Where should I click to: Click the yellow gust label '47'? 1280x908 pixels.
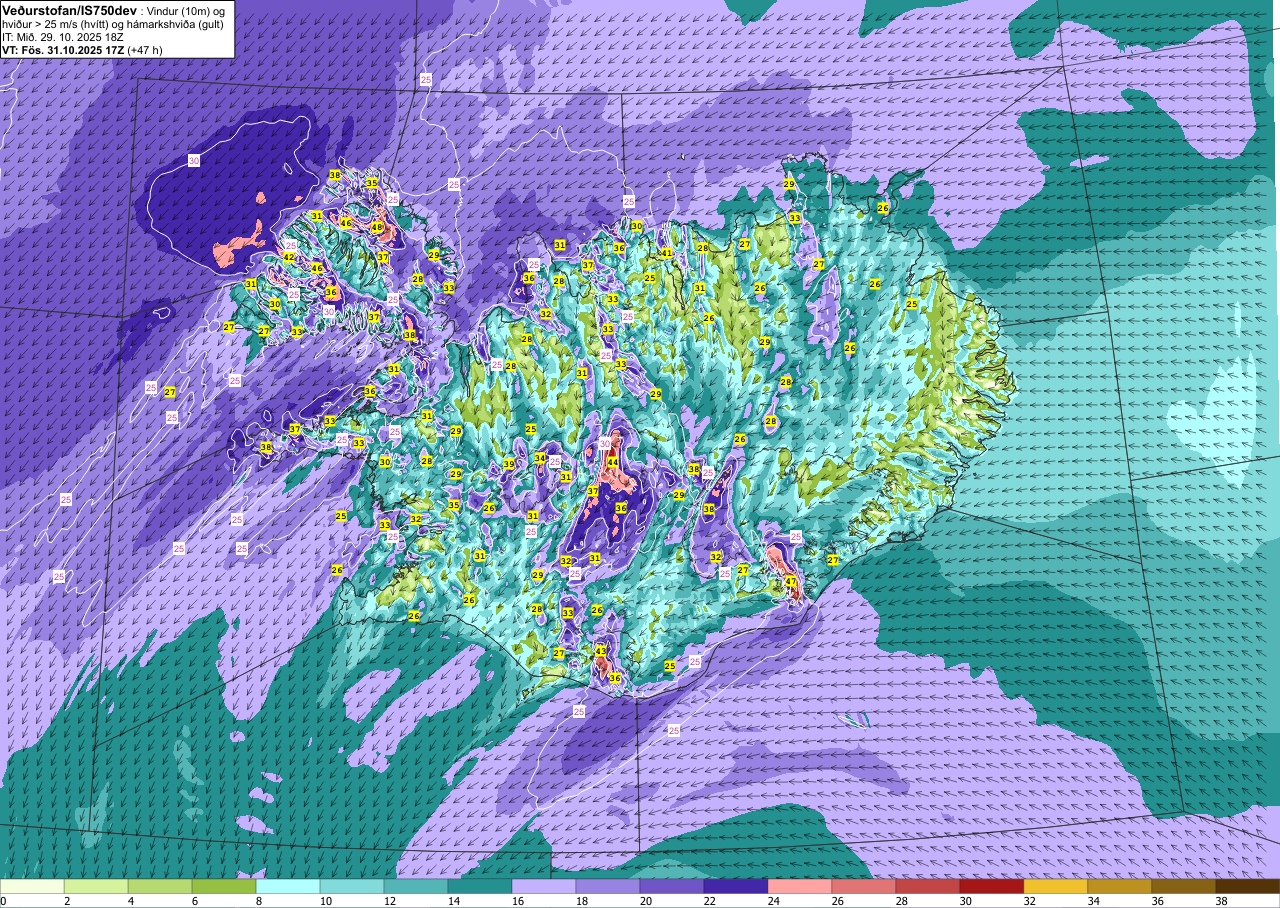790,581
